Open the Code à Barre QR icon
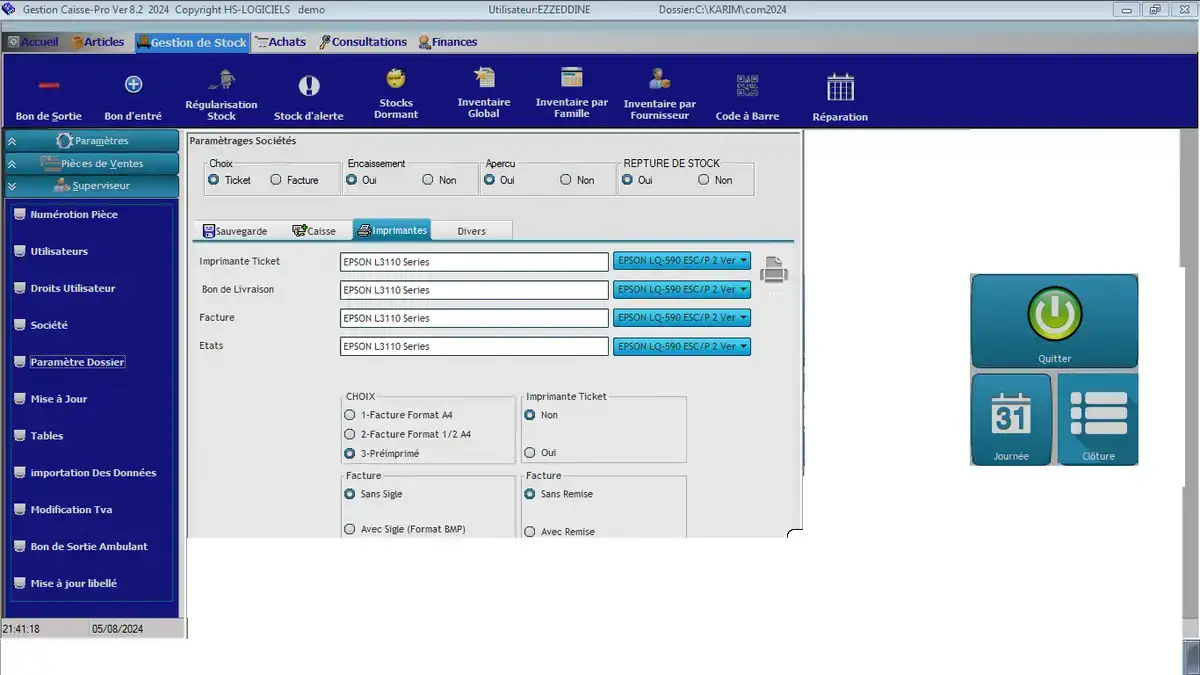 tap(747, 86)
